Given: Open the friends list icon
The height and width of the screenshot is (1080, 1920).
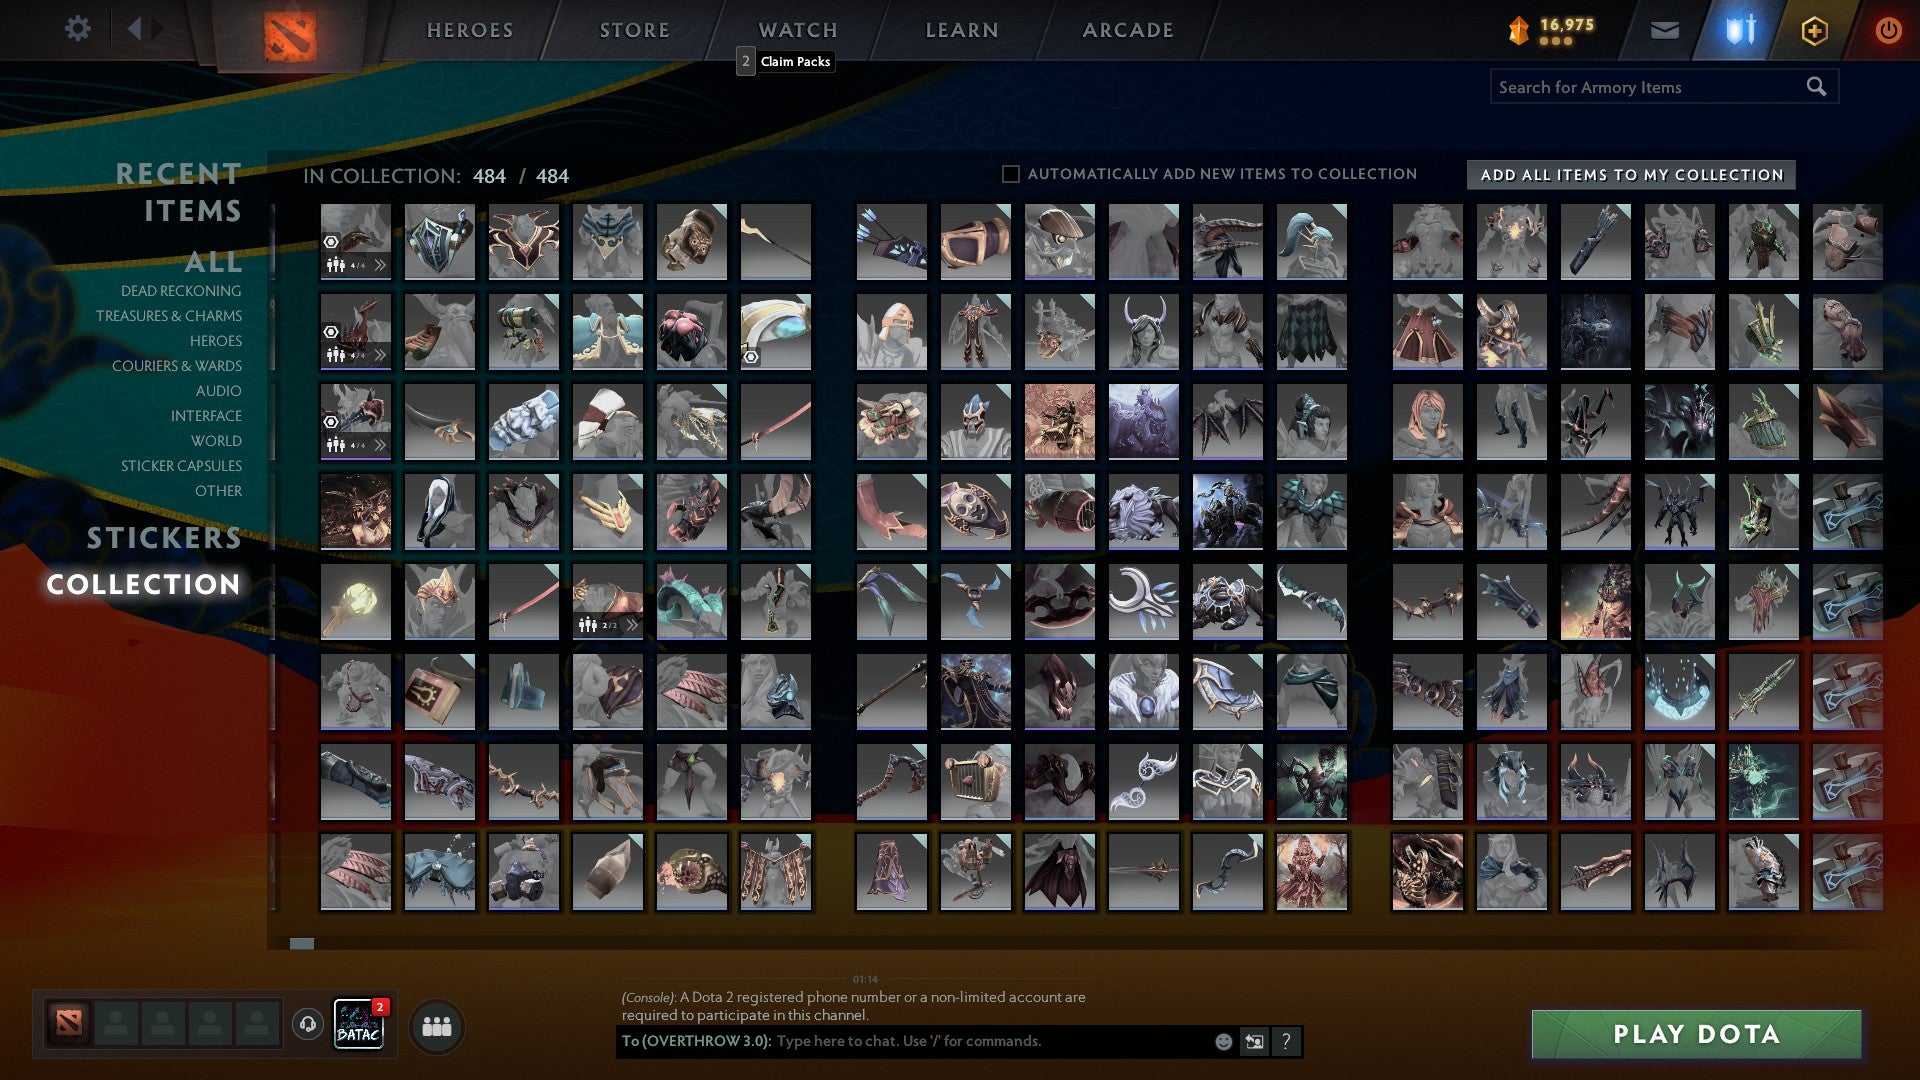Looking at the screenshot, I should pyautogui.click(x=437, y=1027).
